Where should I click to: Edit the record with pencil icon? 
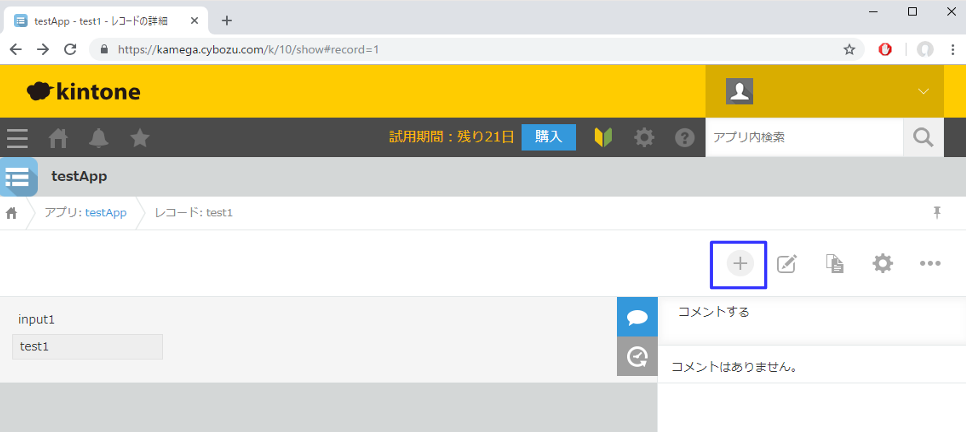pos(786,264)
